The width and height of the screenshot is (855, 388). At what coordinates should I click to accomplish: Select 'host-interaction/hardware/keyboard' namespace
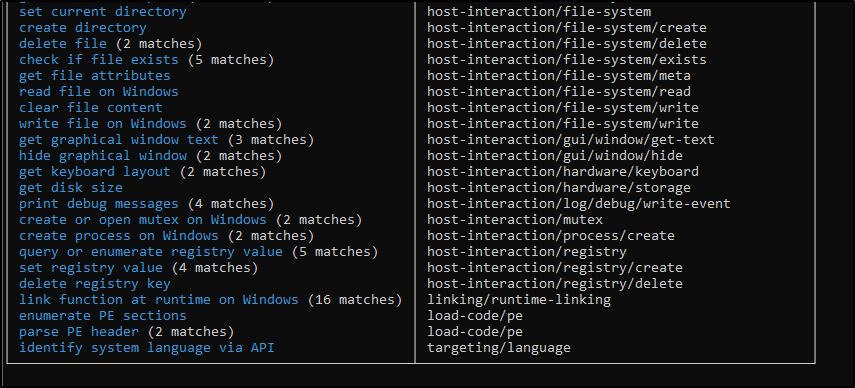[563, 172]
